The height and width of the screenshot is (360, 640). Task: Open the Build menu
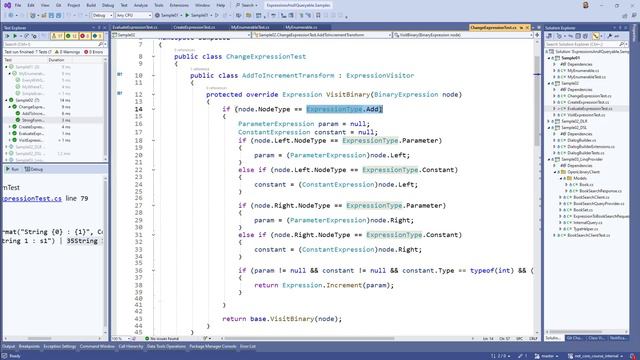pyautogui.click(x=91, y=5)
